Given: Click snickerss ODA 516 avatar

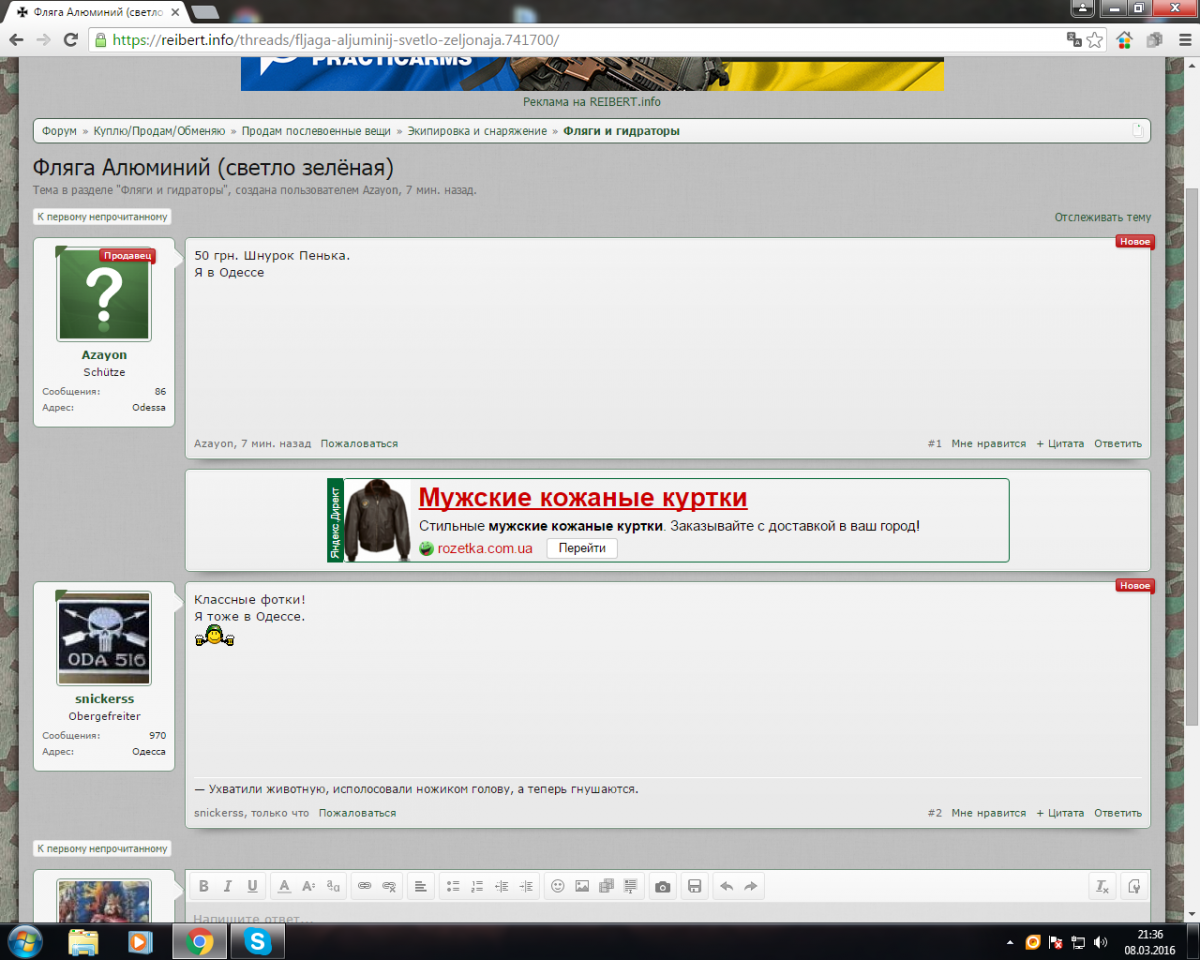Looking at the screenshot, I should coord(104,638).
